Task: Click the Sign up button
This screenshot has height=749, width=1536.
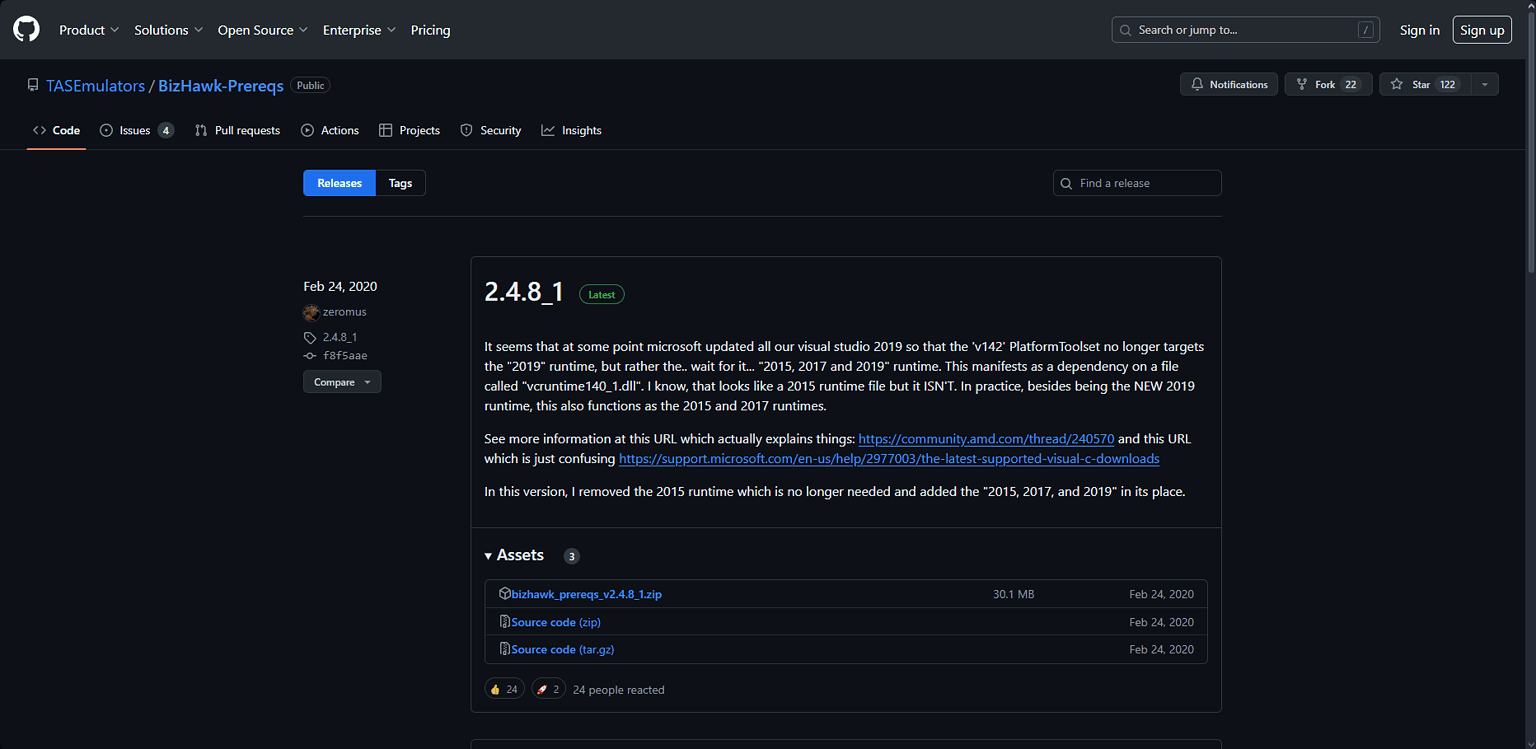Action: click(1481, 30)
